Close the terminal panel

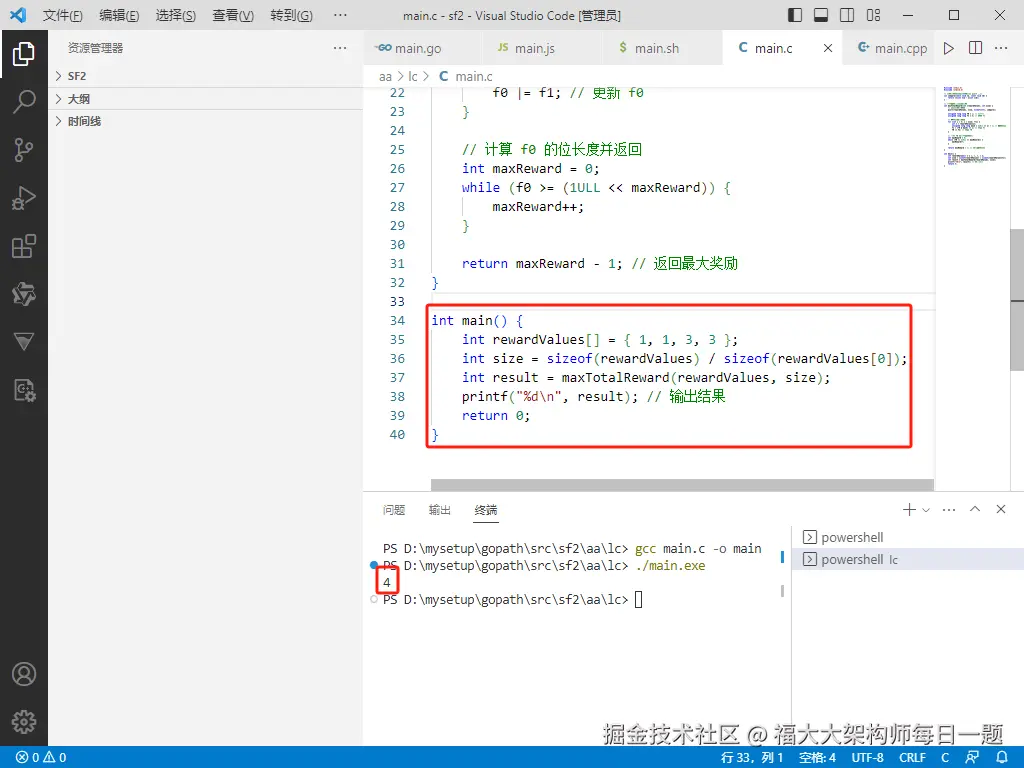tap(1000, 509)
